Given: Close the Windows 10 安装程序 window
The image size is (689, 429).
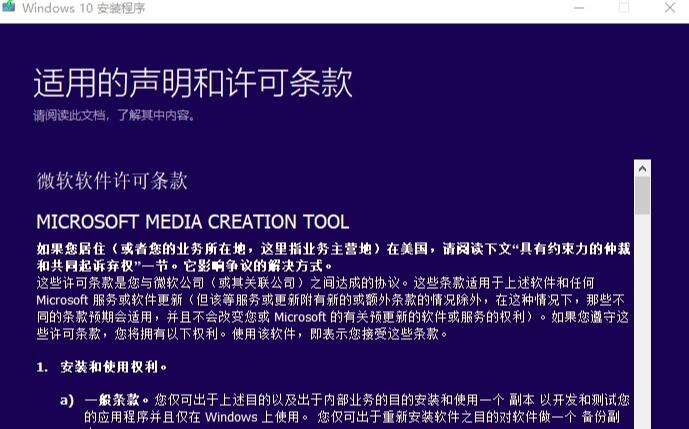Looking at the screenshot, I should [x=670, y=8].
